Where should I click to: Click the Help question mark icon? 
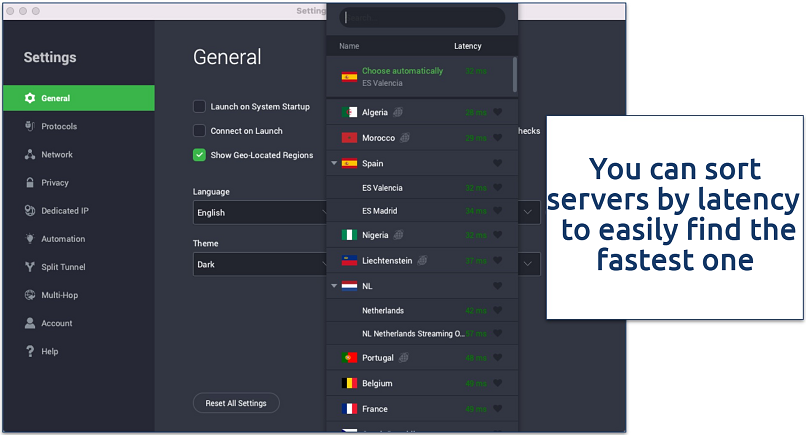[x=30, y=351]
